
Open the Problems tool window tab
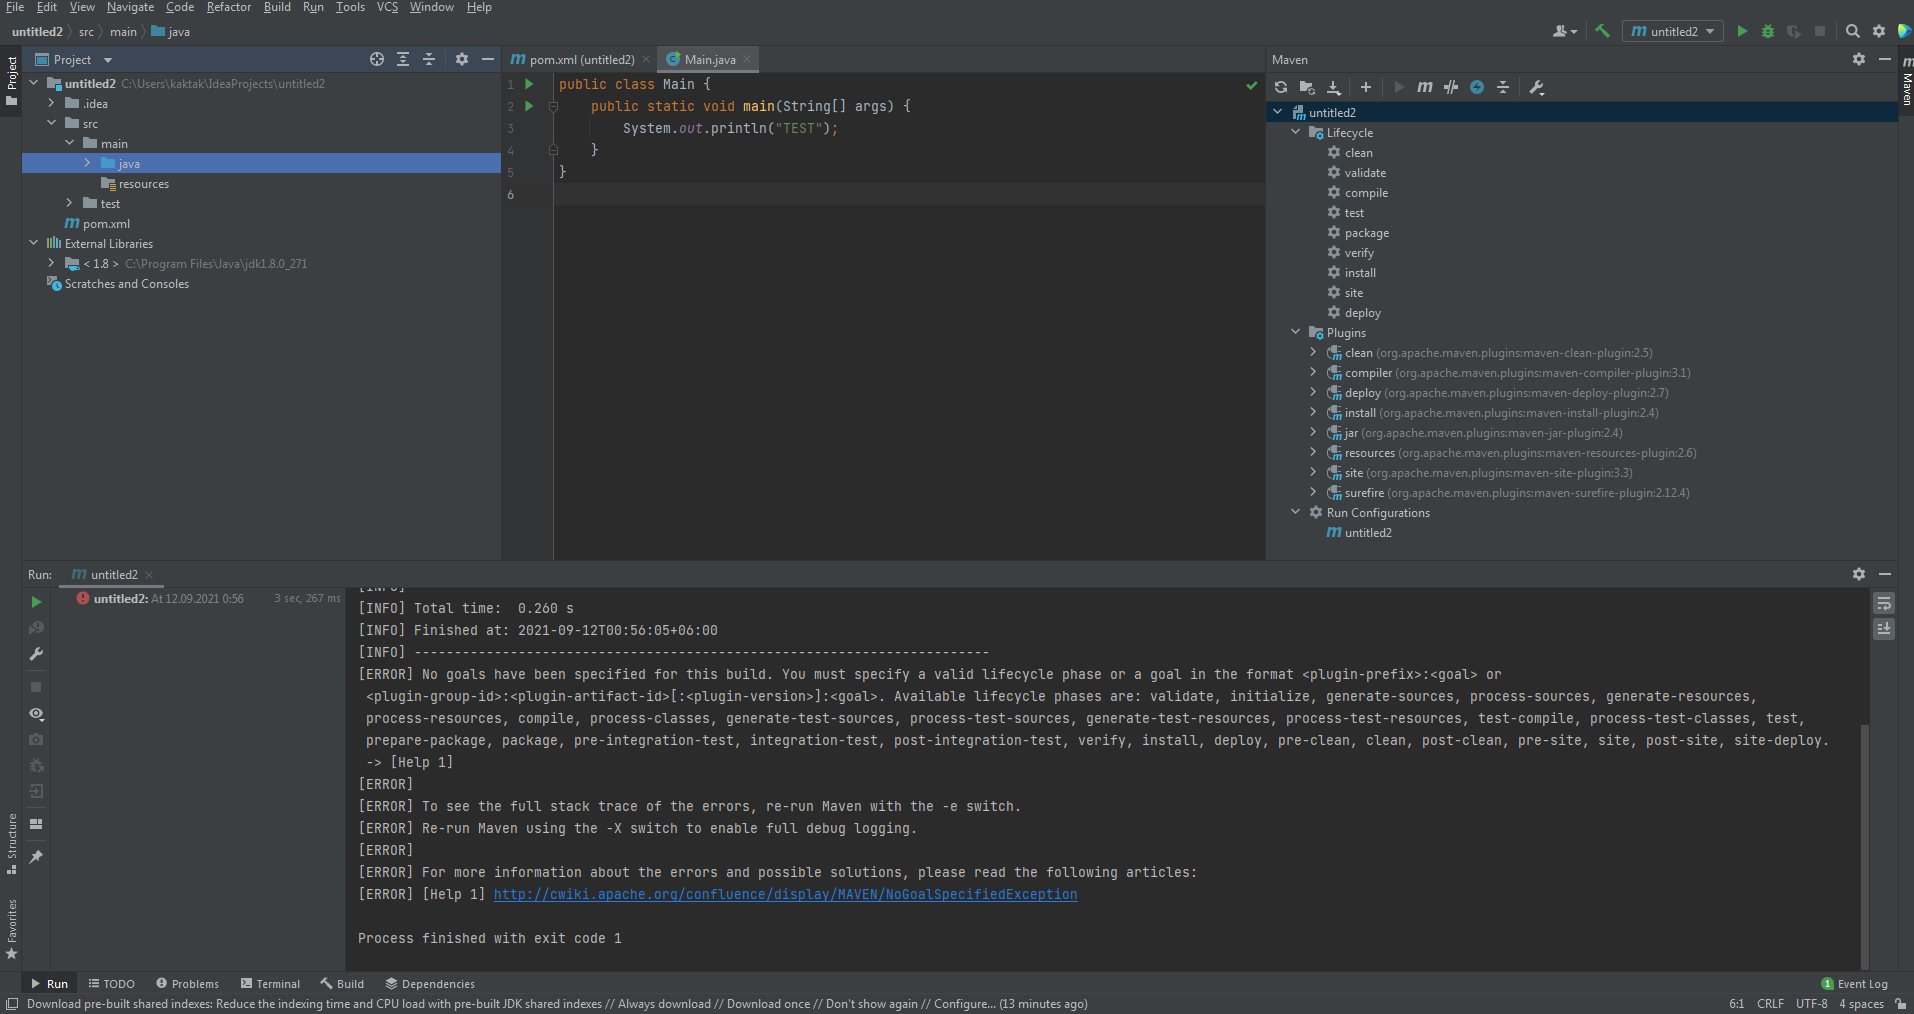point(188,984)
